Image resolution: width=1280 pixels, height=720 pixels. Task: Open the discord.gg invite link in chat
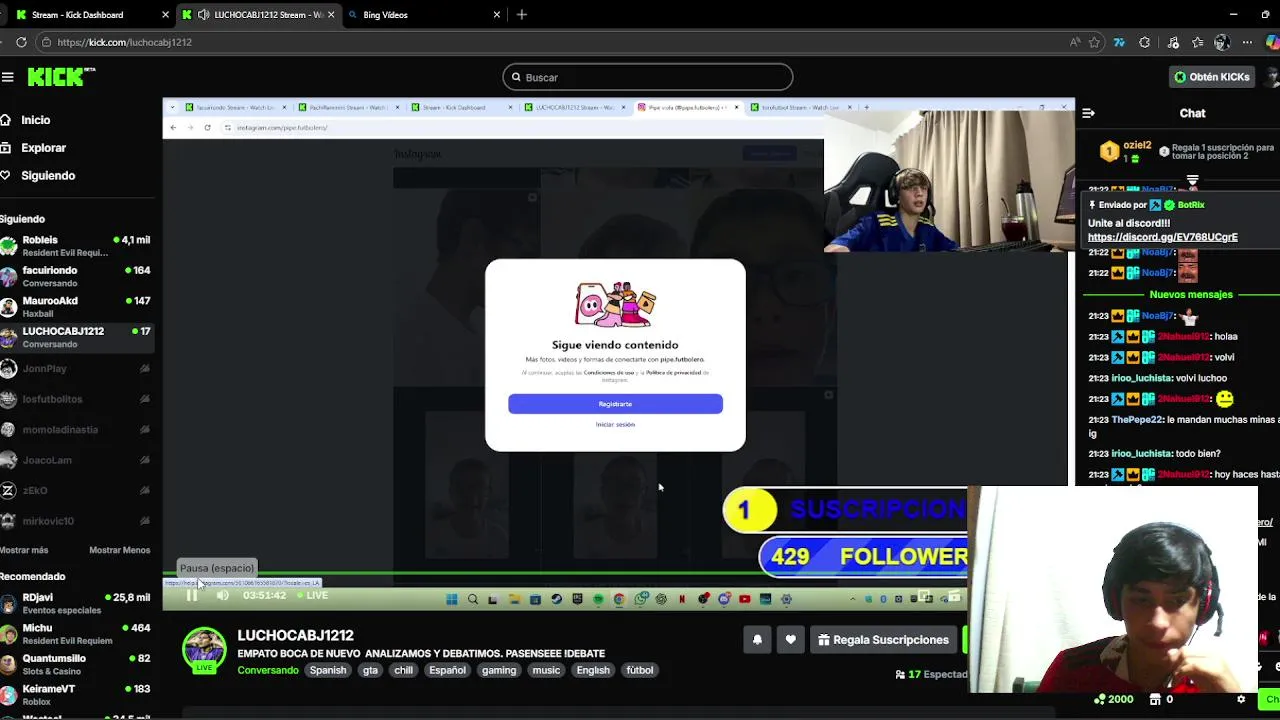coord(1162,237)
